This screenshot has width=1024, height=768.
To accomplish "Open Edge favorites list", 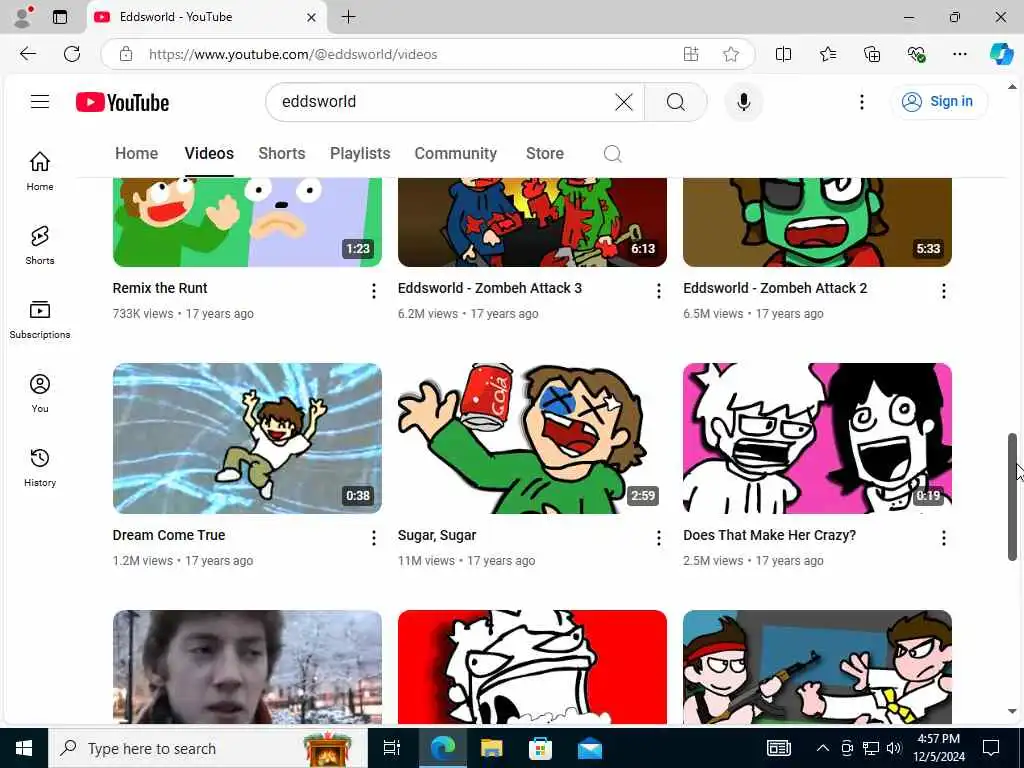I will 827,54.
